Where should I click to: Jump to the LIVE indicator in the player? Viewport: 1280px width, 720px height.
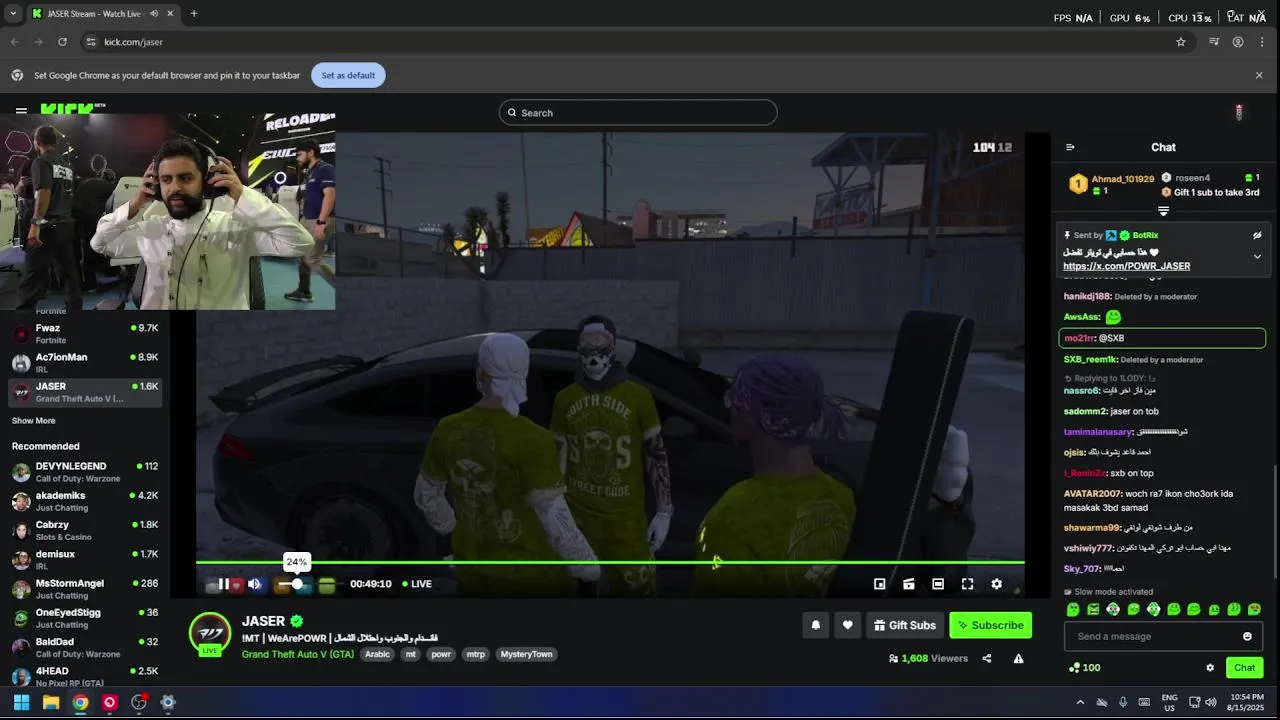point(417,584)
